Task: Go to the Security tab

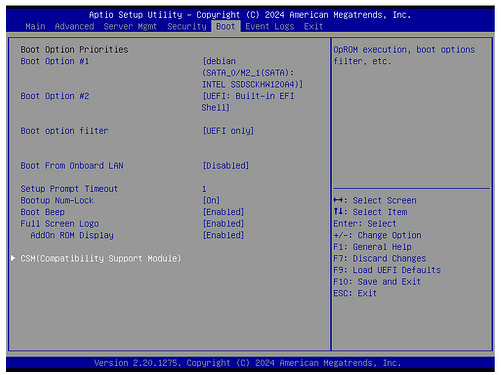Action: coord(187,26)
